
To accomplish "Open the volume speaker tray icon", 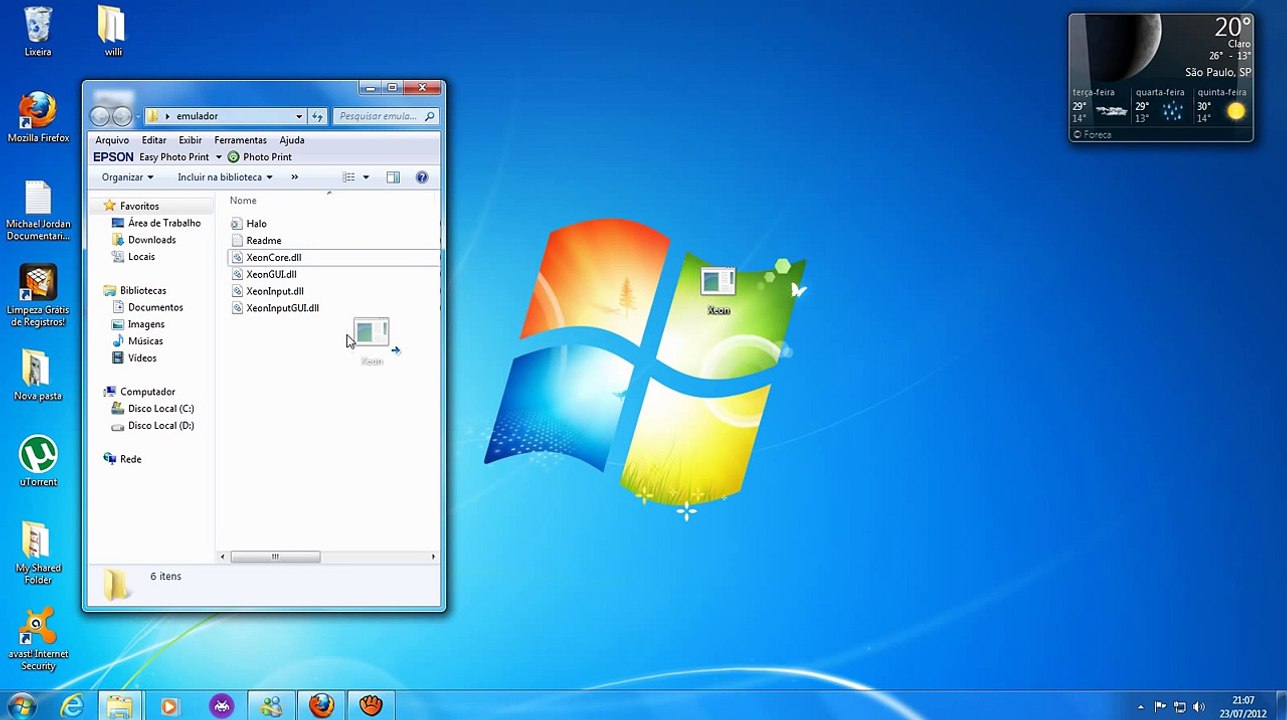I will pos(1200,707).
